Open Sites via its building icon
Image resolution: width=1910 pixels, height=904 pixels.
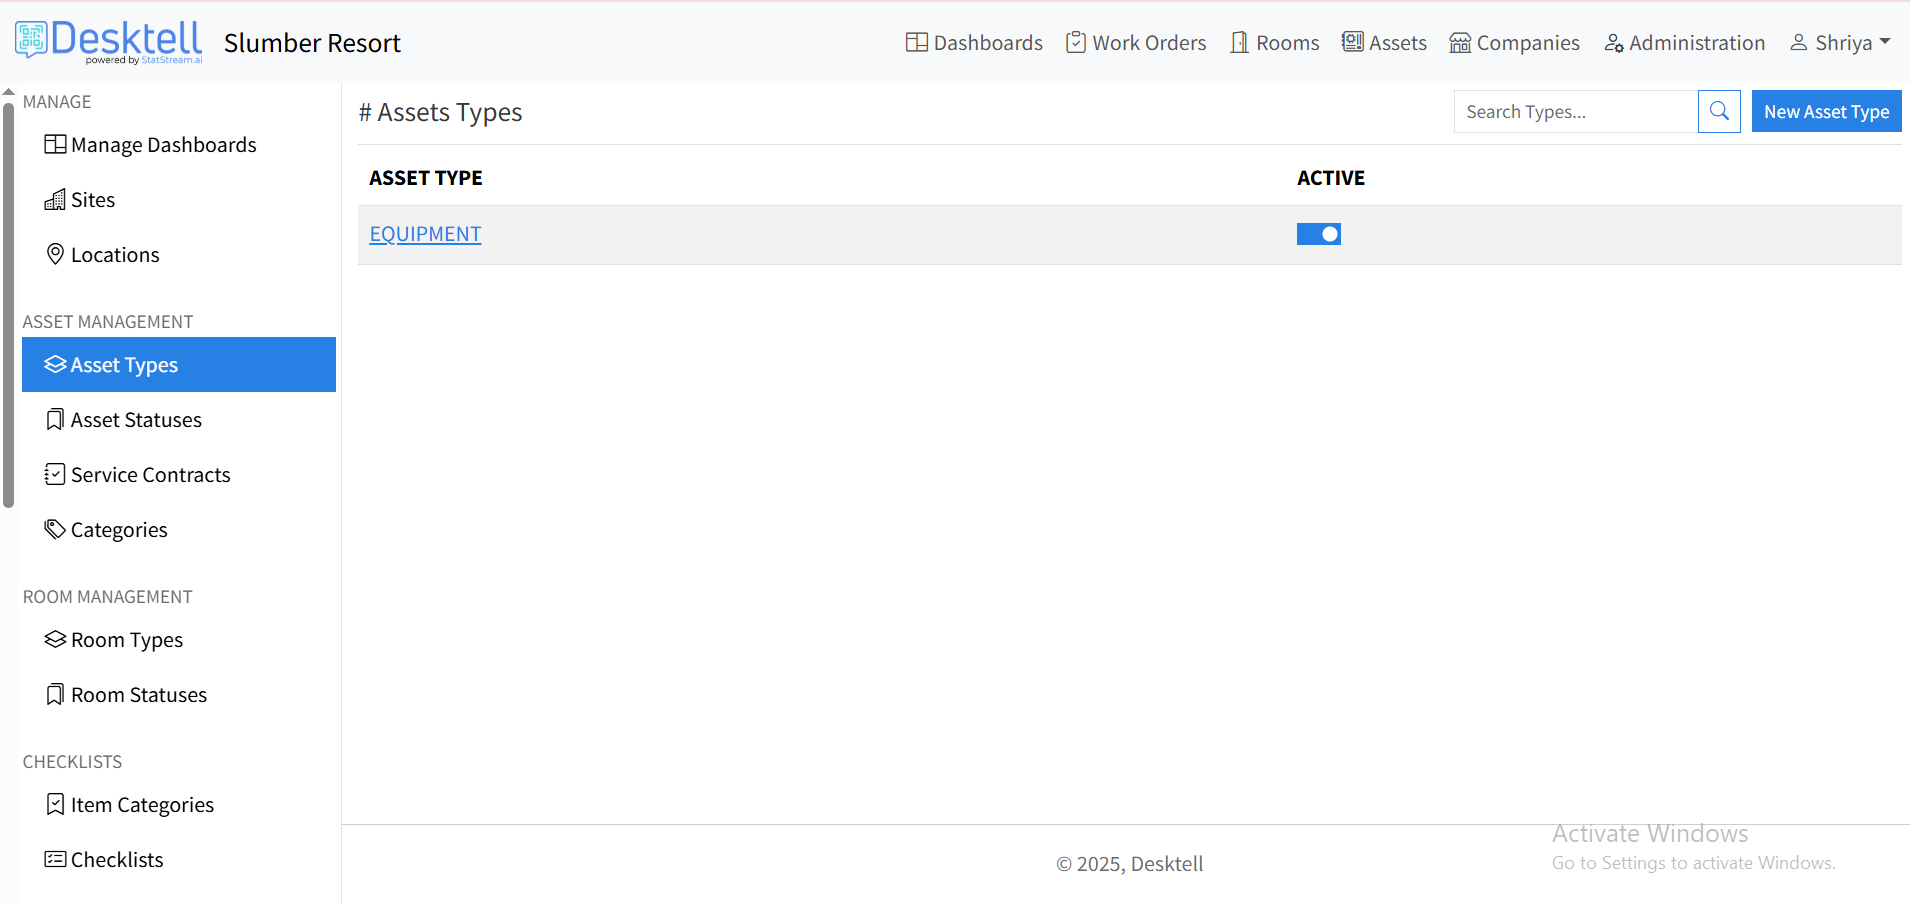click(x=55, y=200)
